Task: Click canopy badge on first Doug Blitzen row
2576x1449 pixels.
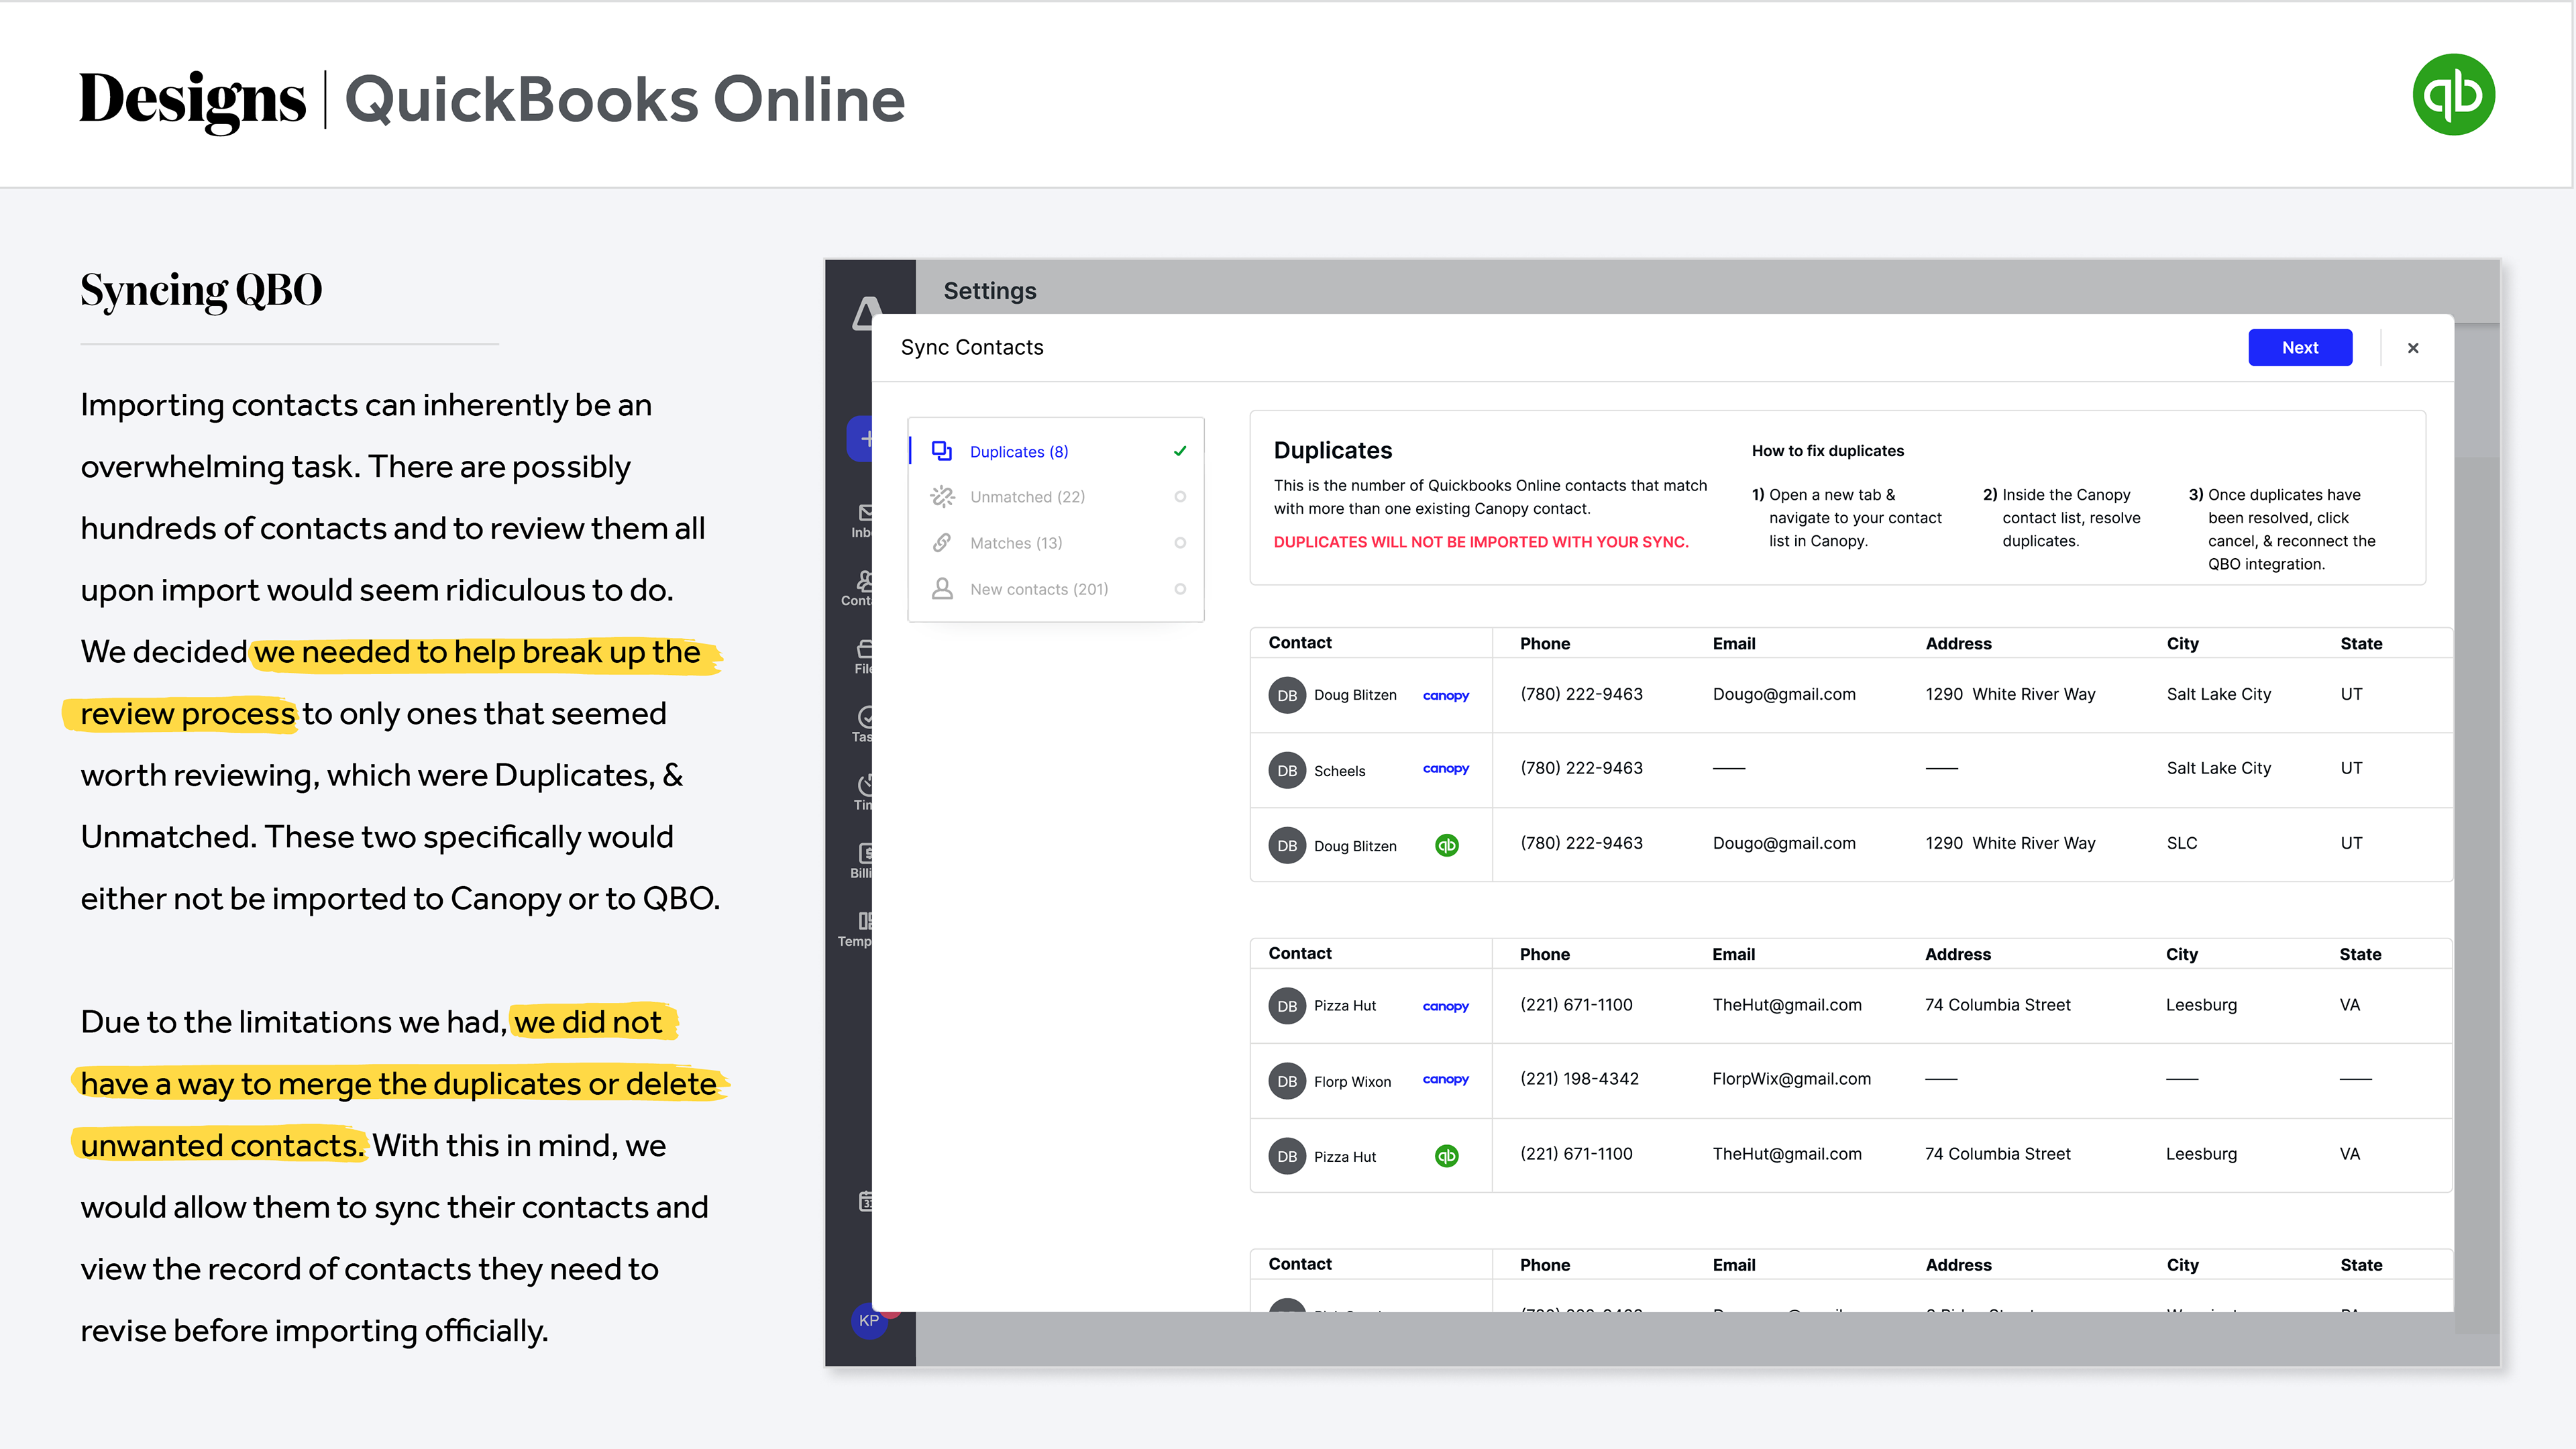Action: tap(1445, 695)
